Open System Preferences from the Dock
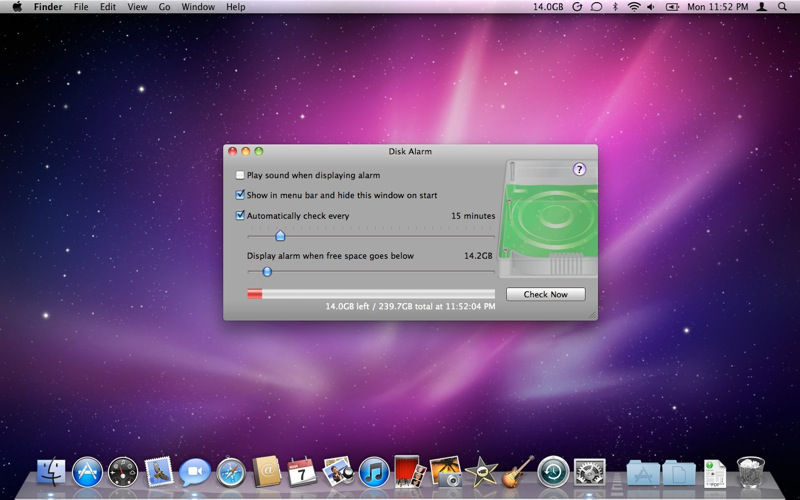The image size is (800, 500). [589, 472]
